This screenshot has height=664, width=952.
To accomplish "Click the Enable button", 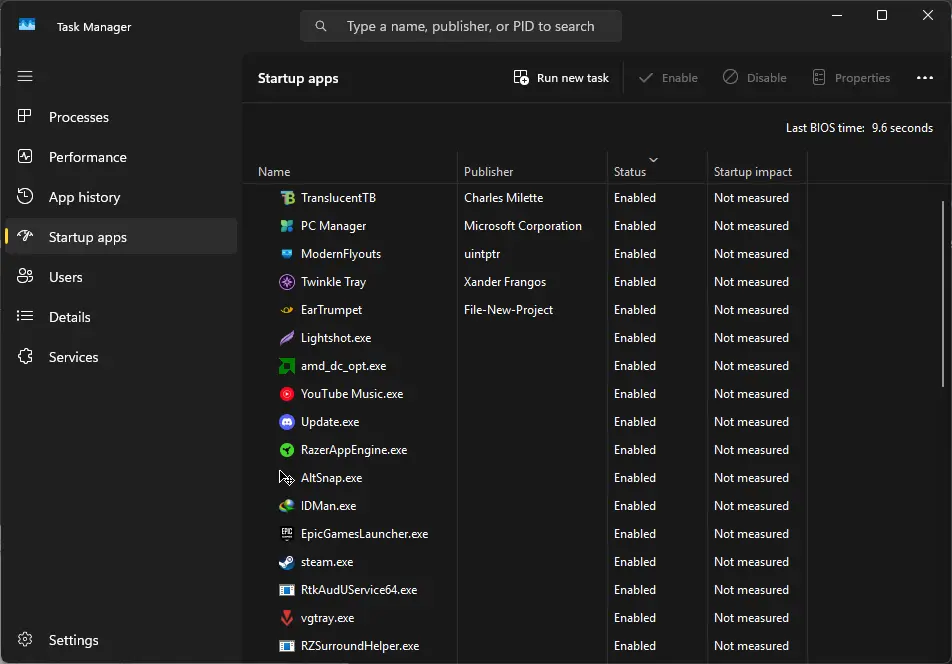I will (x=668, y=78).
